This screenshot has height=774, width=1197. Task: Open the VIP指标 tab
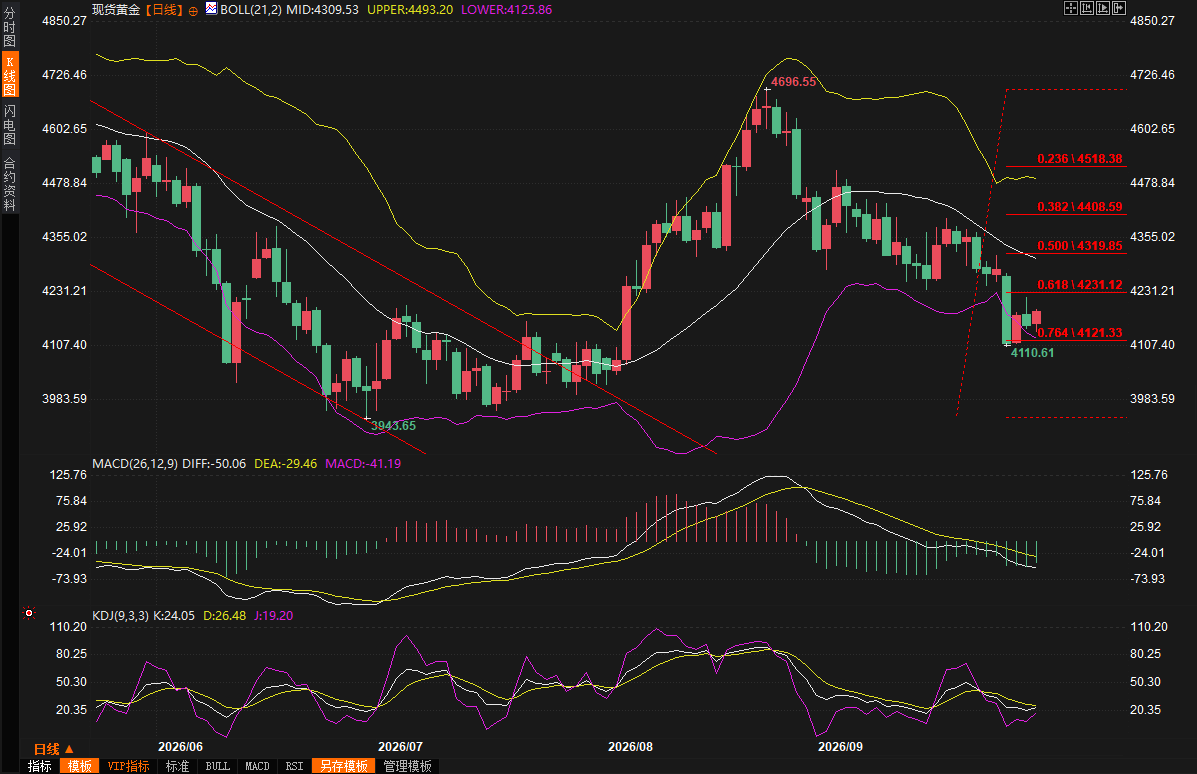(128, 766)
